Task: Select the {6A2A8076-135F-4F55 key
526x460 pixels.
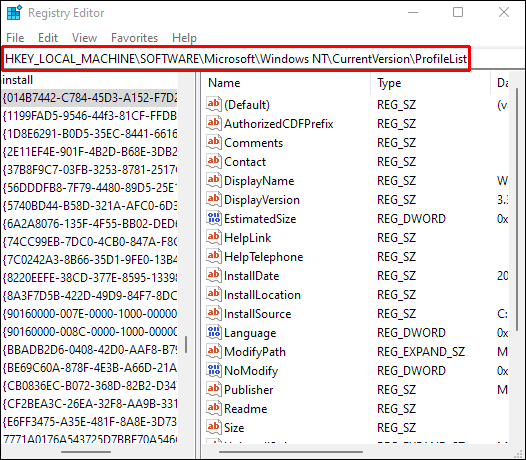Action: tap(89, 224)
